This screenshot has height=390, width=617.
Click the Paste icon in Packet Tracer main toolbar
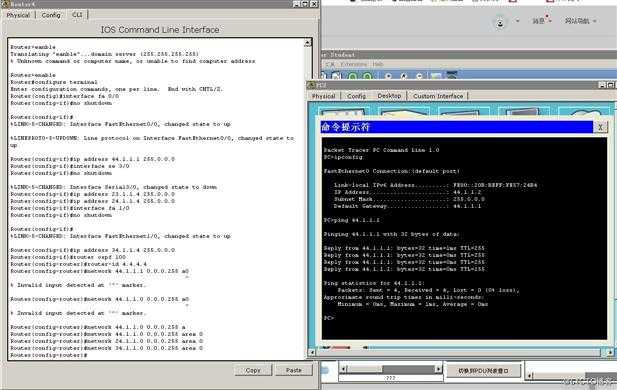[336, 76]
